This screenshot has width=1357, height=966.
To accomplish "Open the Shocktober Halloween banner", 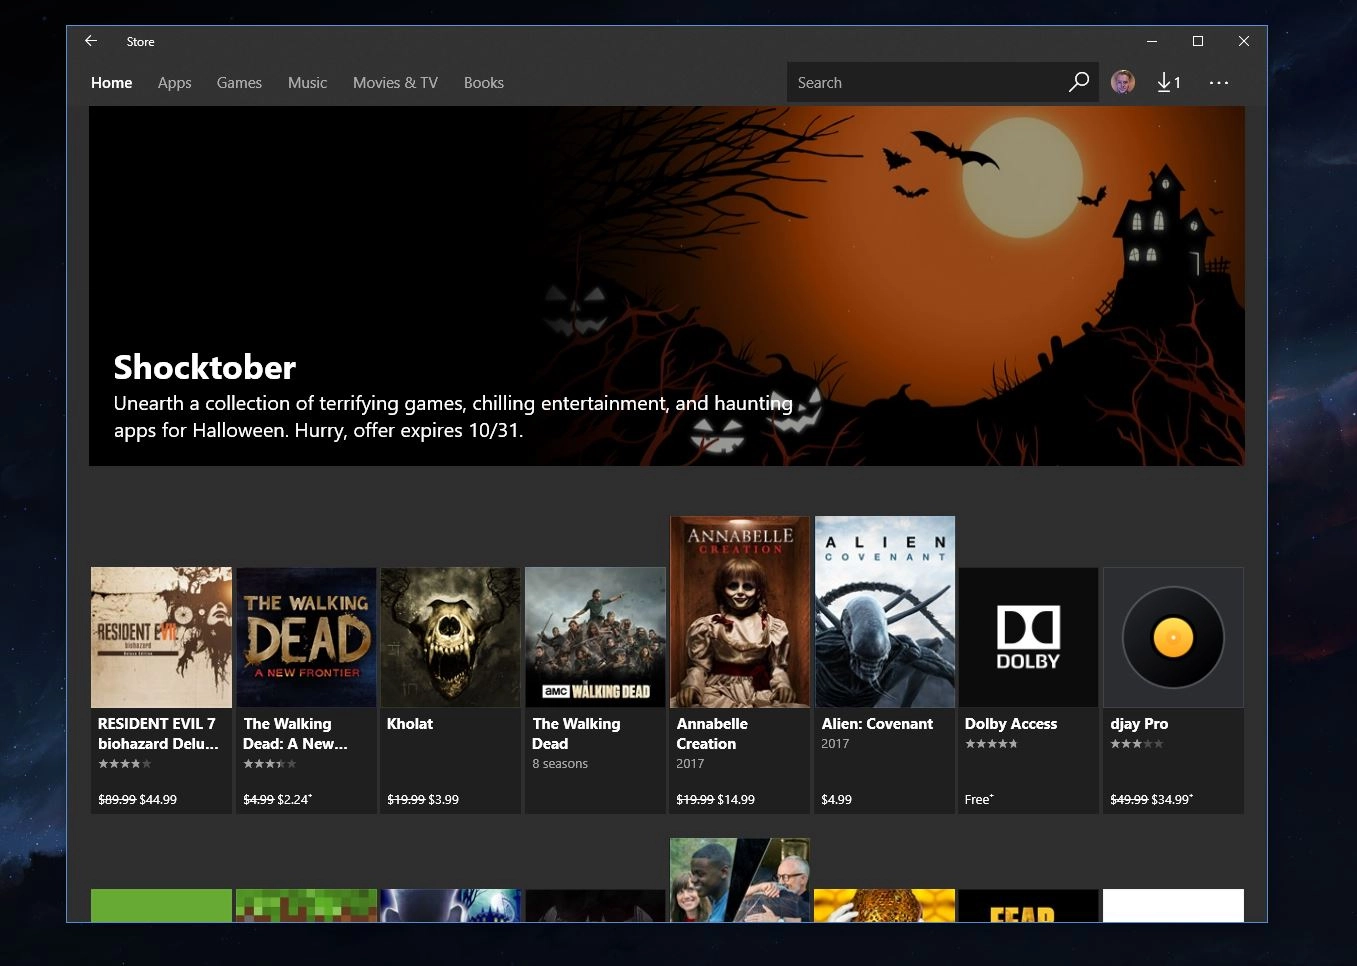I will tap(667, 286).
